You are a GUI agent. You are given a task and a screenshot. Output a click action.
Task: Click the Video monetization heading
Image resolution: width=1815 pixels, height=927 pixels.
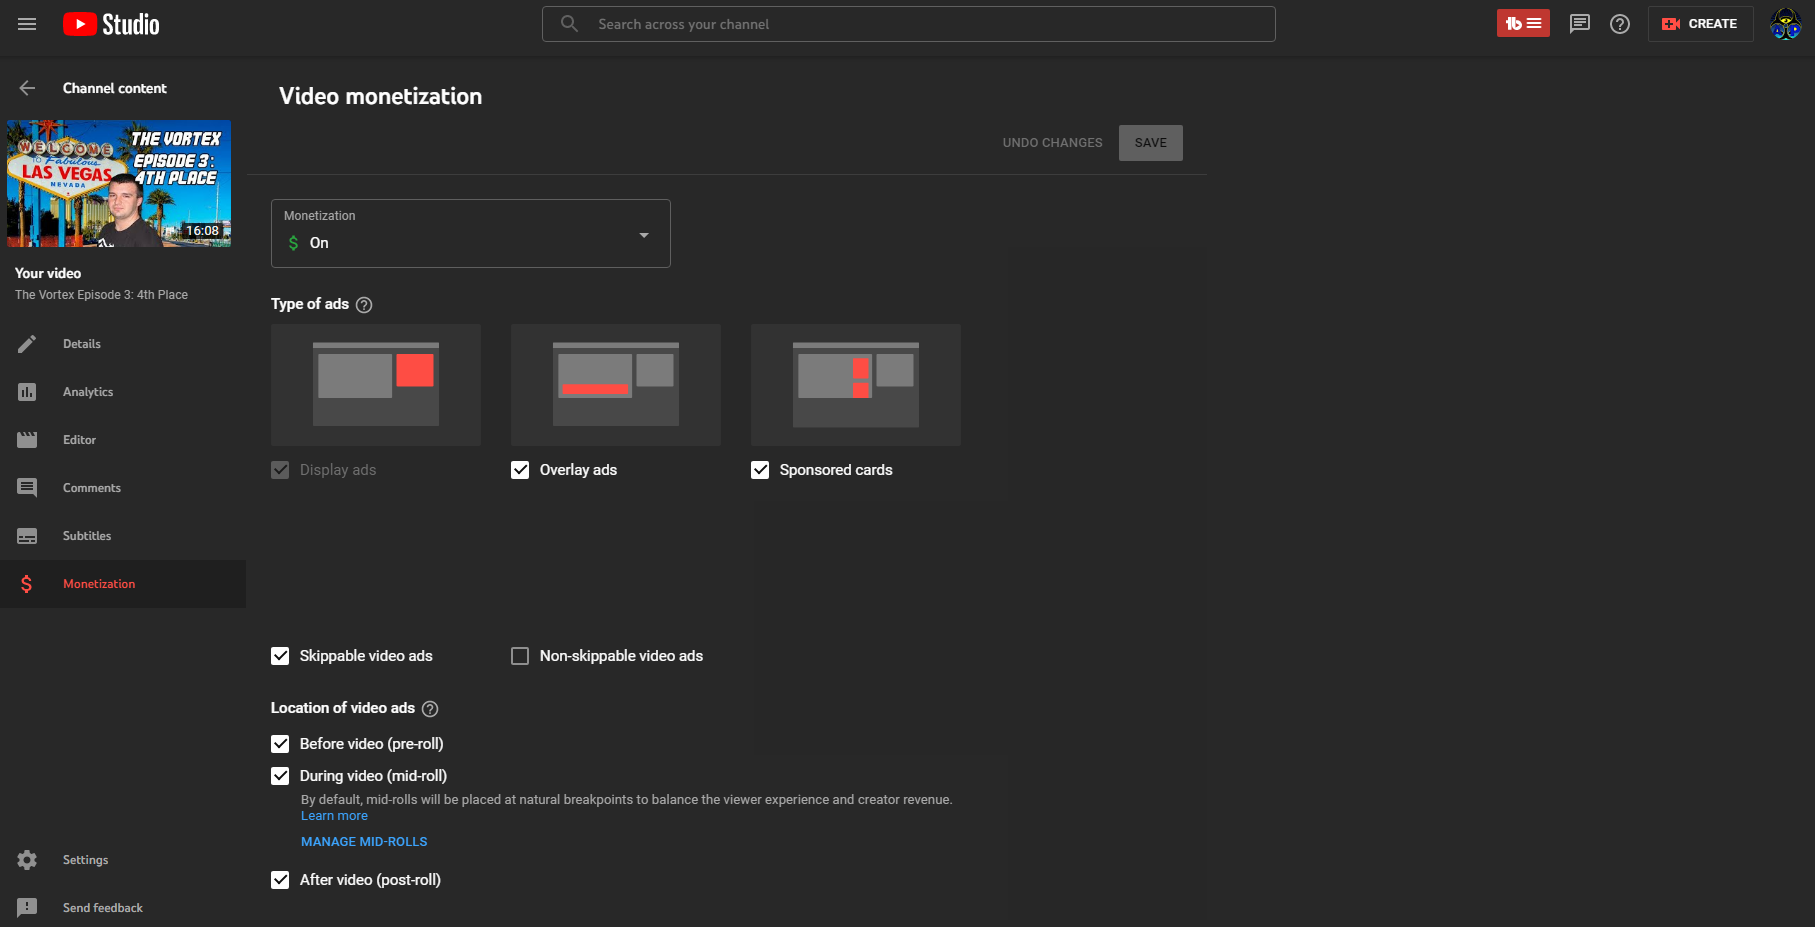[x=380, y=96]
